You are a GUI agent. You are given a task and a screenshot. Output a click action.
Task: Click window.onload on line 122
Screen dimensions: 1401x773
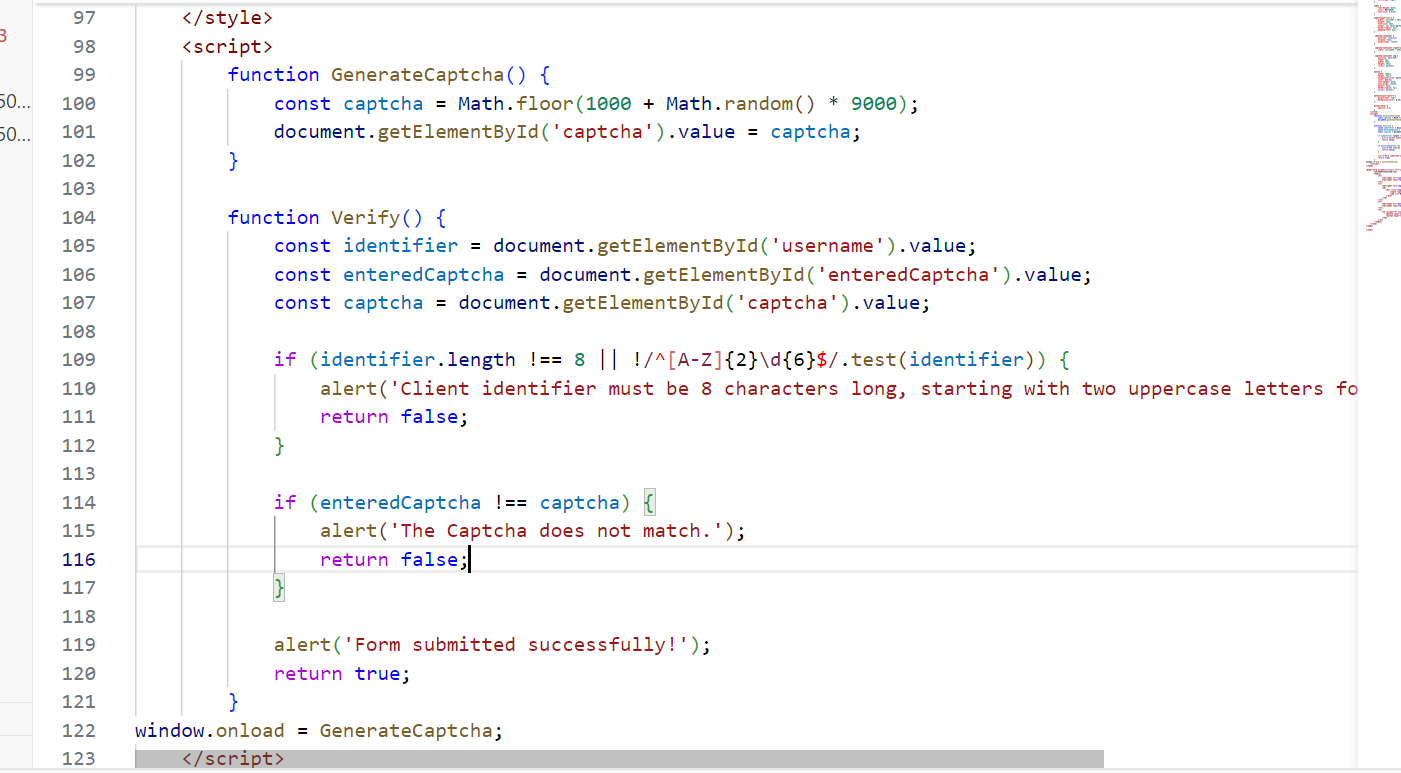pos(210,730)
